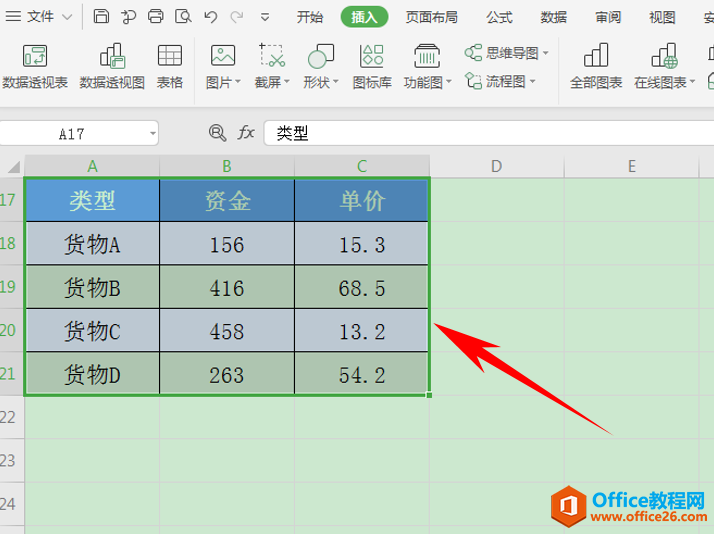Select column A header
This screenshot has height=534, width=714.
[x=92, y=166]
